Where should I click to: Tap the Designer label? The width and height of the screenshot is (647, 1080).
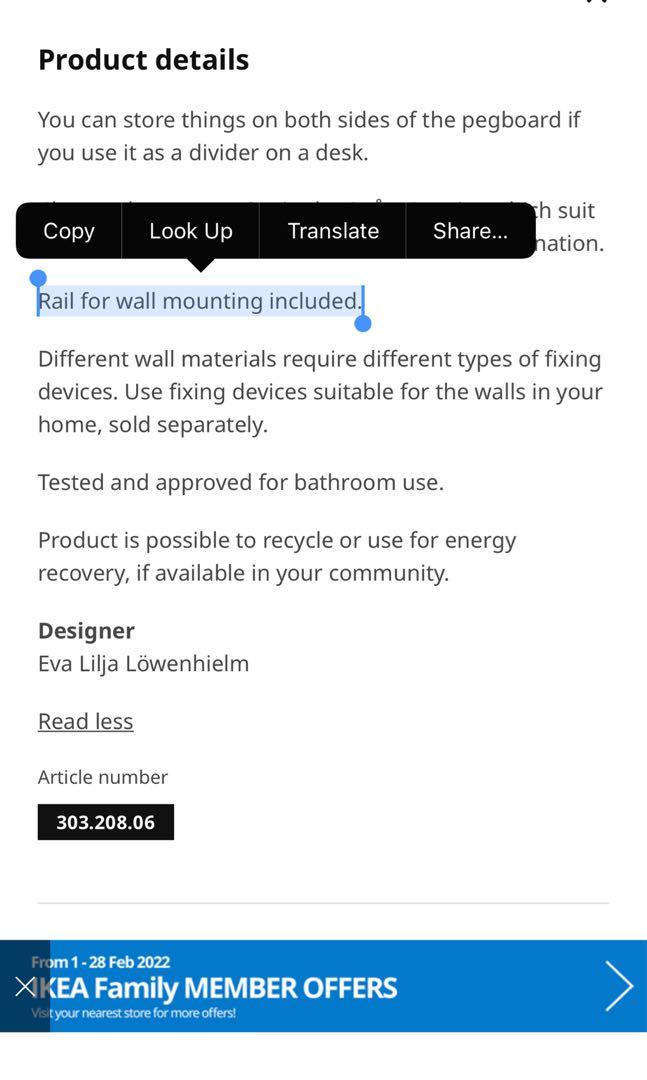coord(86,631)
